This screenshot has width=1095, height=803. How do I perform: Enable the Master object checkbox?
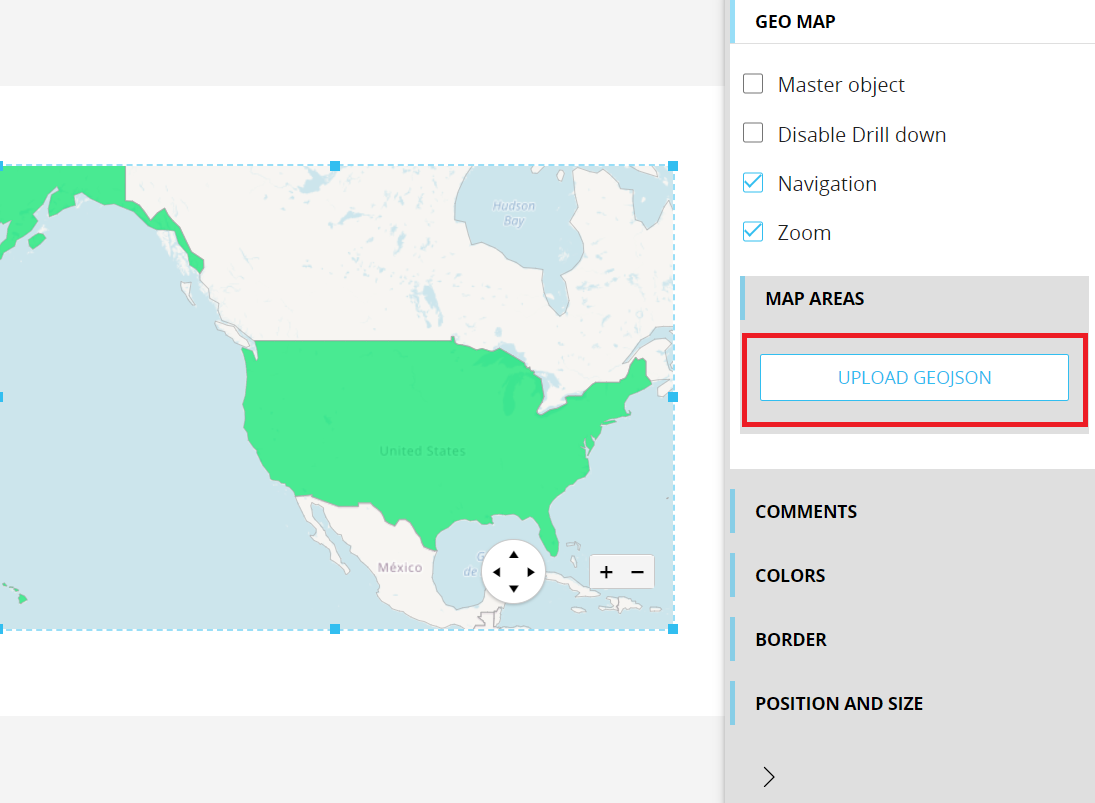(753, 84)
